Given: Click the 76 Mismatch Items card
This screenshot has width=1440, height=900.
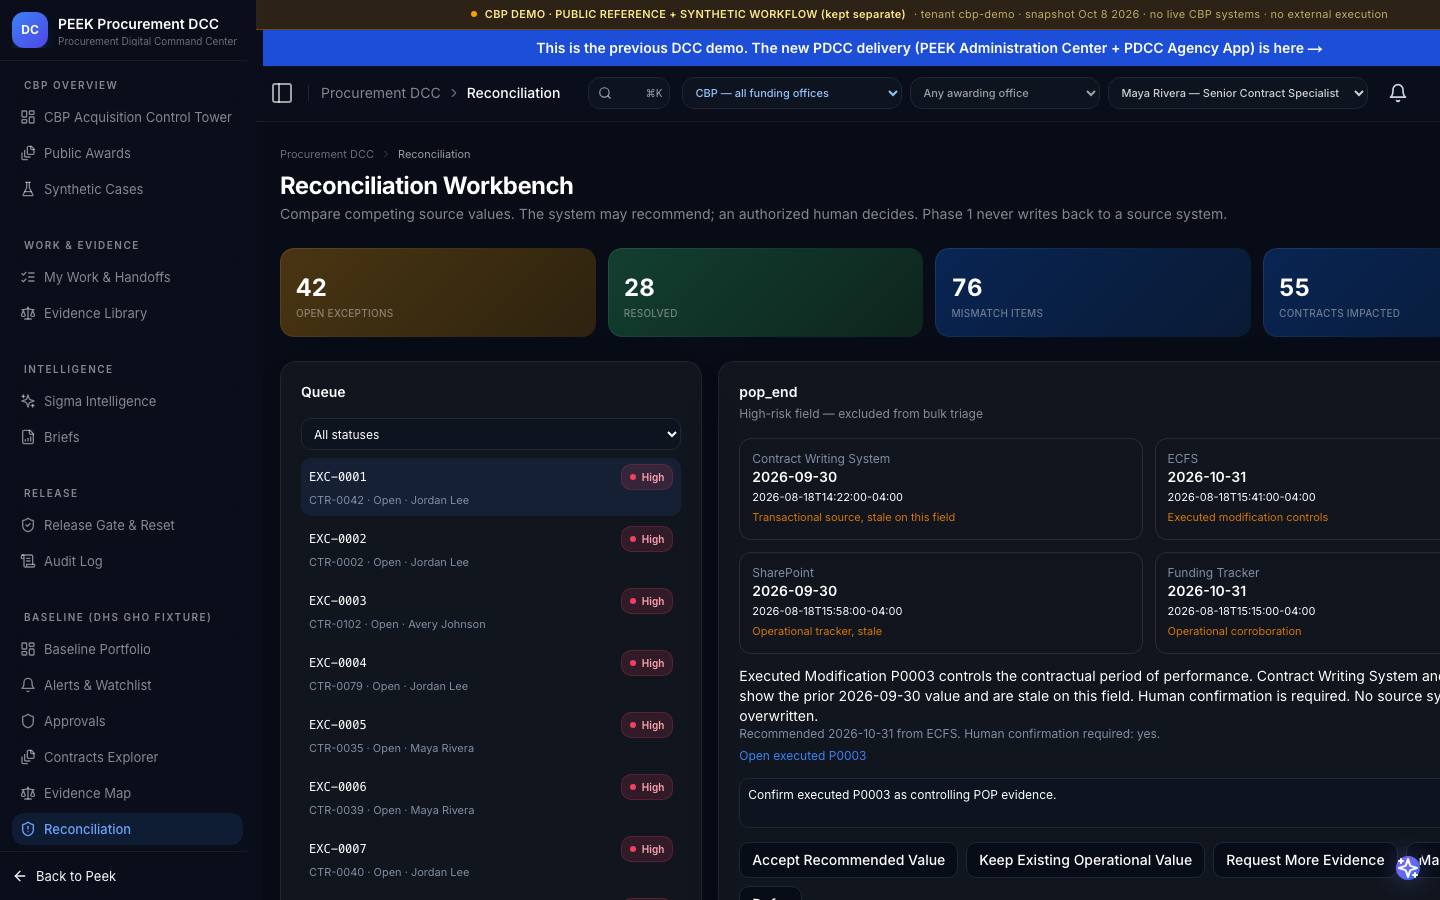Looking at the screenshot, I should 1093,292.
